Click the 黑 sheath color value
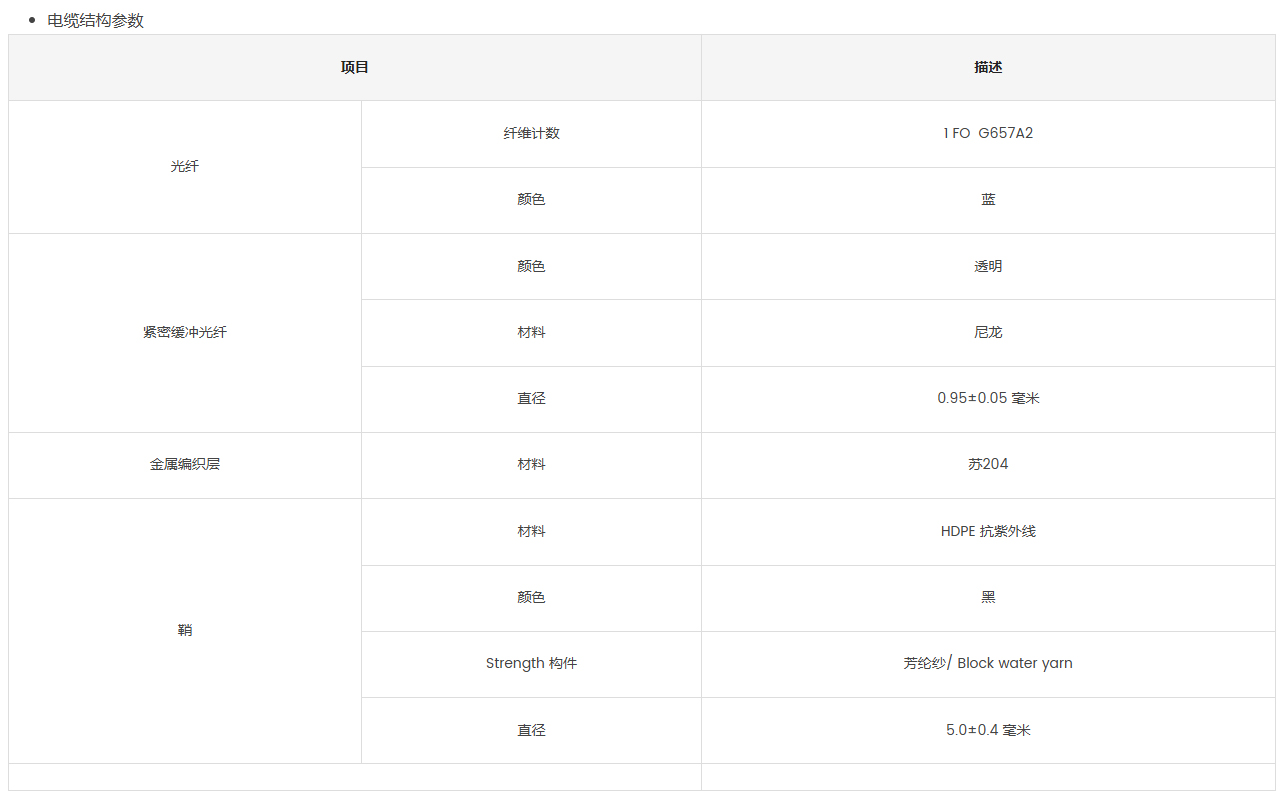The height and width of the screenshot is (795, 1284). click(x=988, y=598)
